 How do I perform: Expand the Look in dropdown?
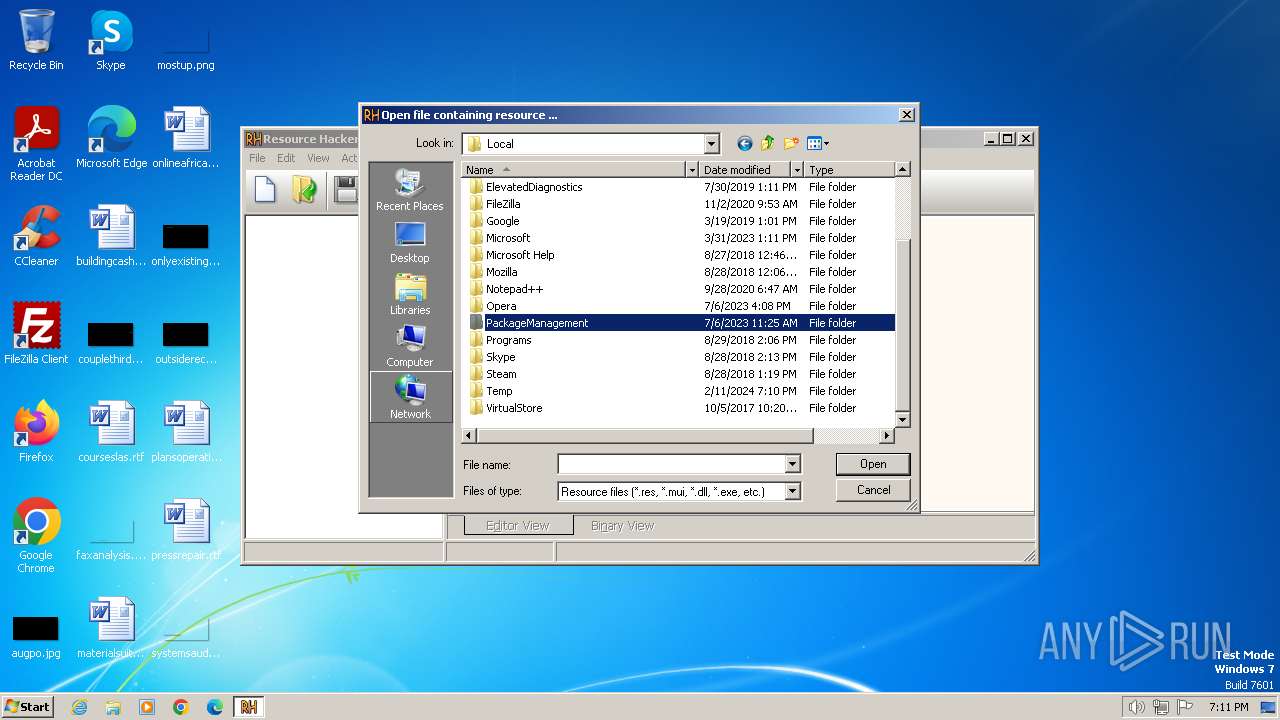coord(711,144)
